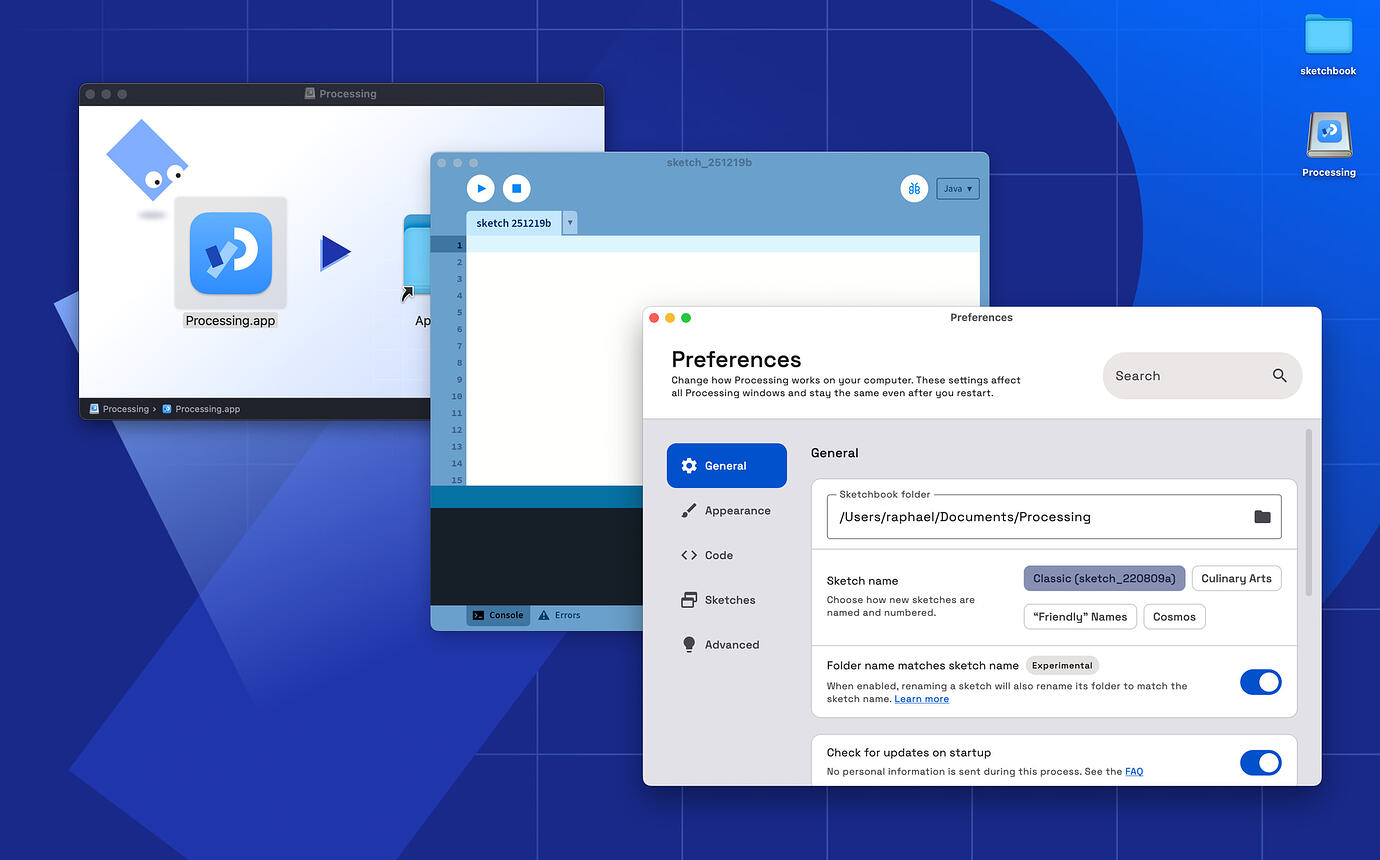Select the Classic (sketch_220809a) naming option
This screenshot has width=1380, height=860.
click(x=1104, y=578)
